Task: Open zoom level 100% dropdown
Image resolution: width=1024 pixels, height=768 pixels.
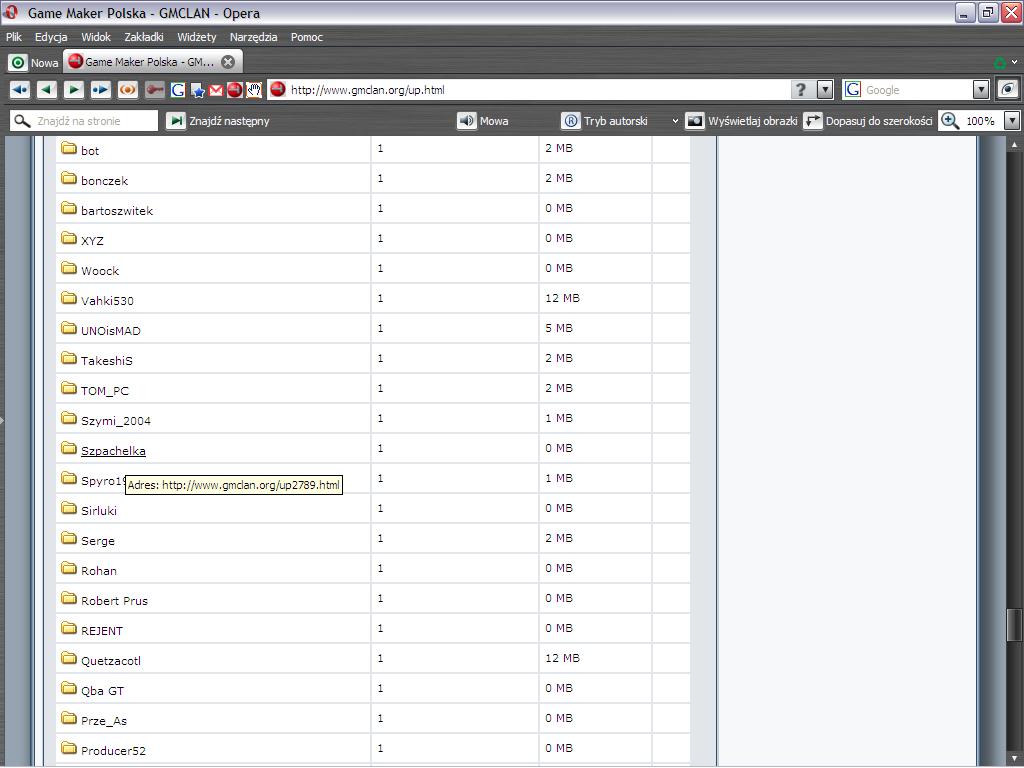Action: (x=1012, y=121)
